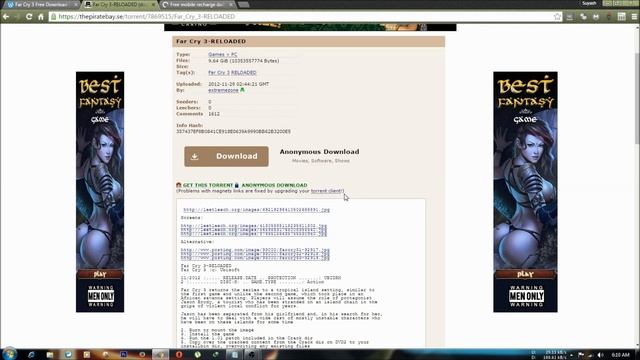The width and height of the screenshot is (640, 360).
Task: Switch to the Free mobile recharge tab
Action: tap(198, 4)
